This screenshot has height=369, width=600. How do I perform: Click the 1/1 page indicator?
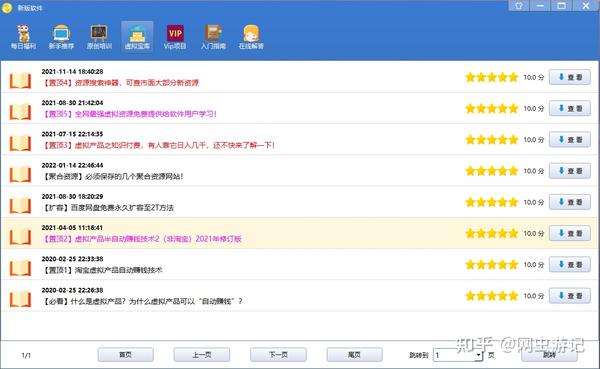pos(26,356)
